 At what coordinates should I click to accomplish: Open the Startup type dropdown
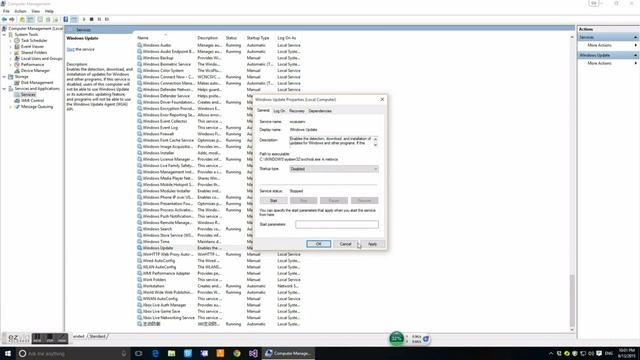tap(334, 169)
